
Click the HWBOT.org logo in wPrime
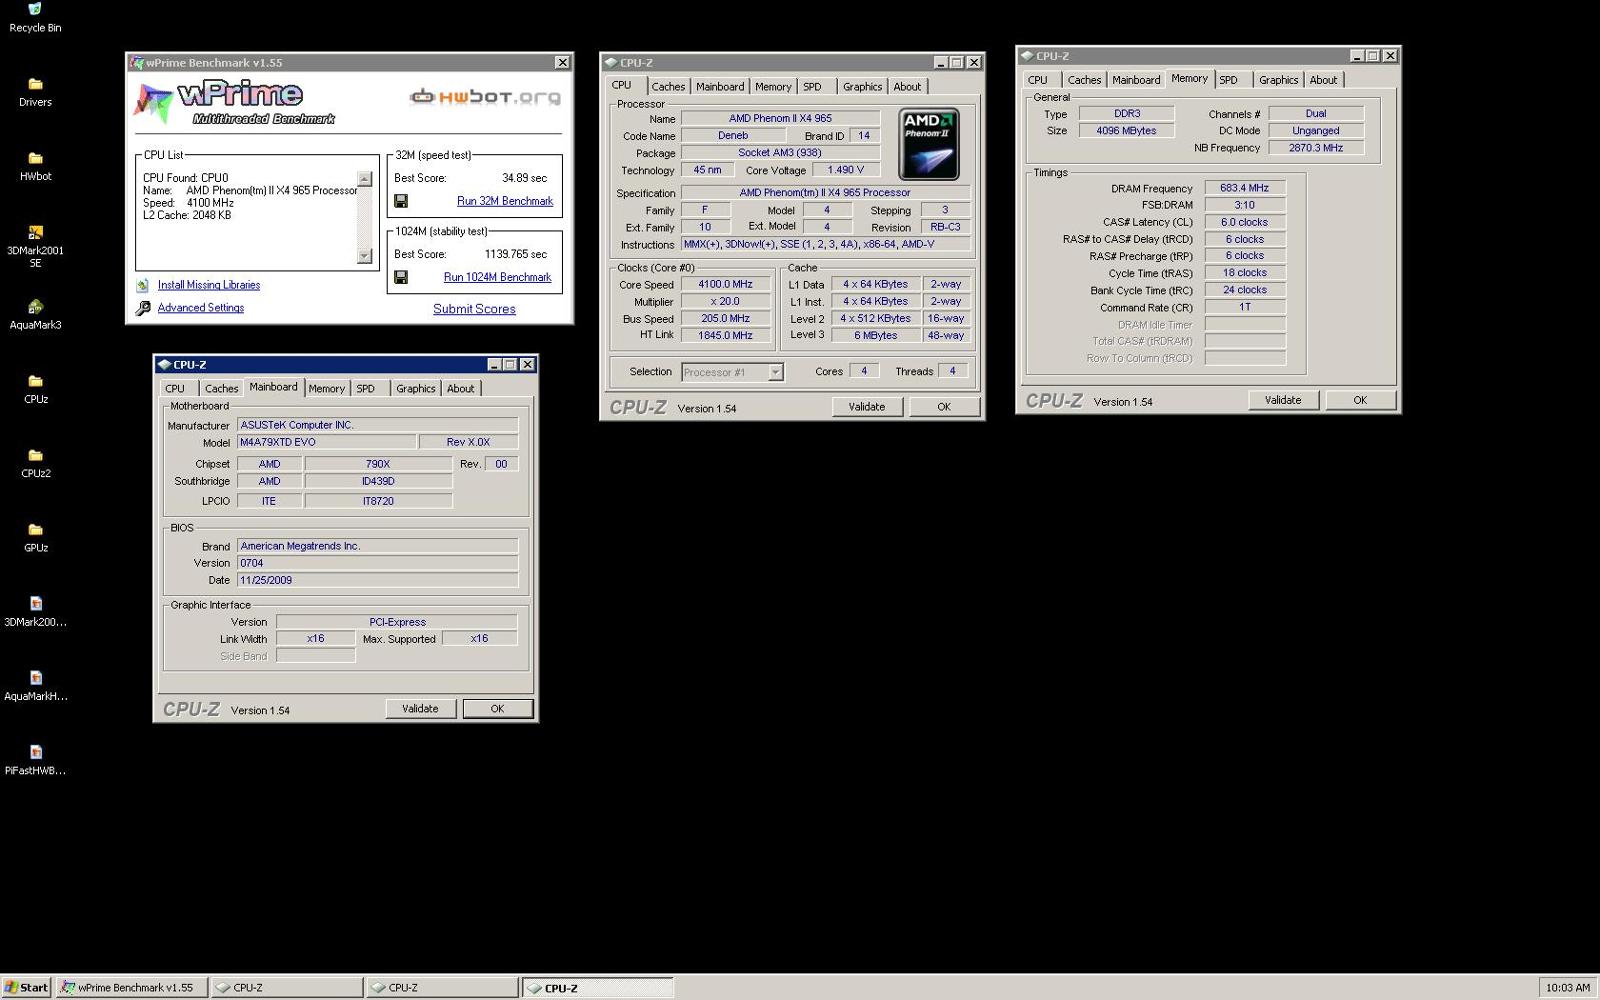coord(485,97)
